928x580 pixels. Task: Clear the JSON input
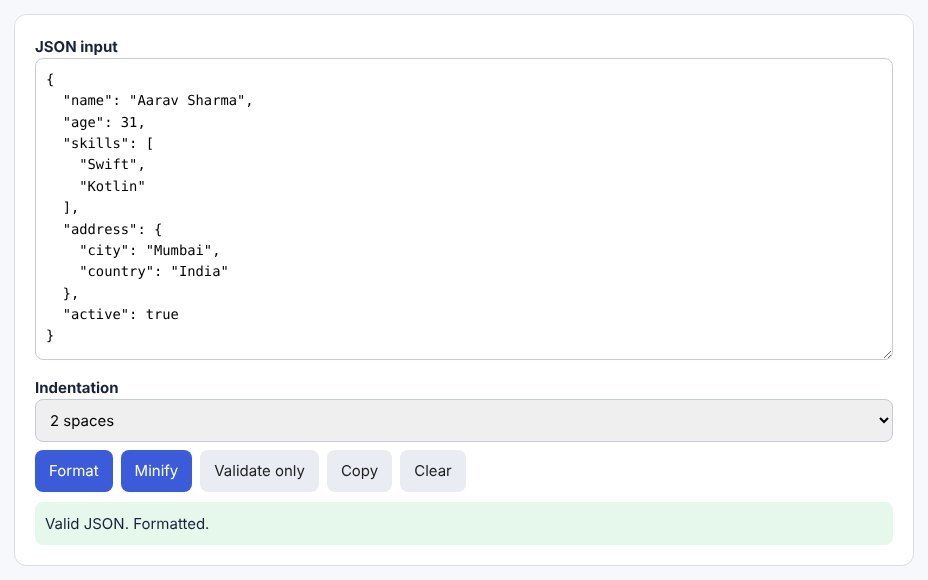coord(433,471)
